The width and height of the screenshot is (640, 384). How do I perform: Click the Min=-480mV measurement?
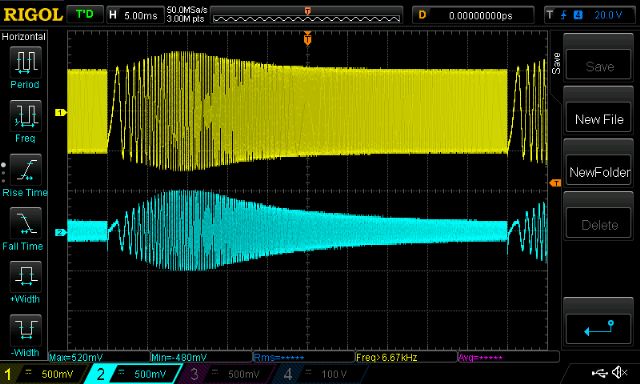pyautogui.click(x=179, y=357)
